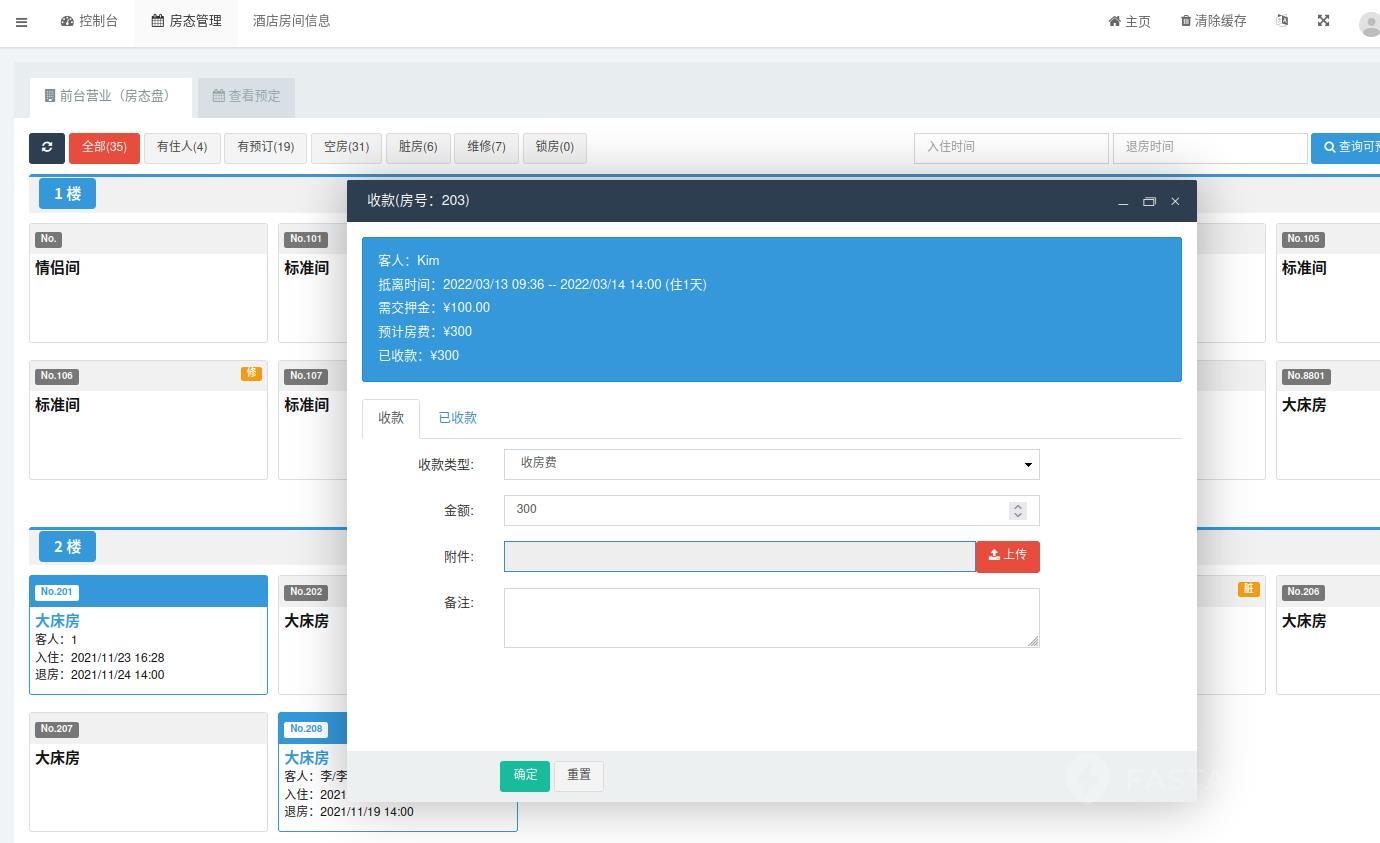Open room No.207 大床房 card
Screen dimensions: 1380x843
(148, 772)
